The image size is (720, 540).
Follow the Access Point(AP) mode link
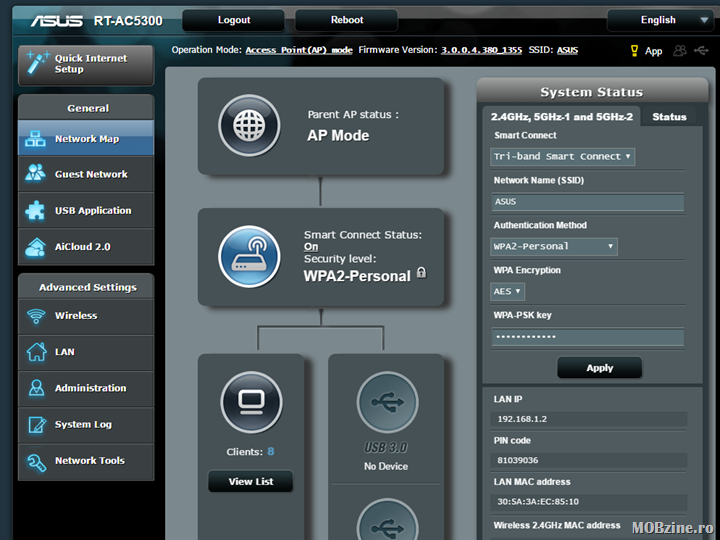[x=299, y=50]
